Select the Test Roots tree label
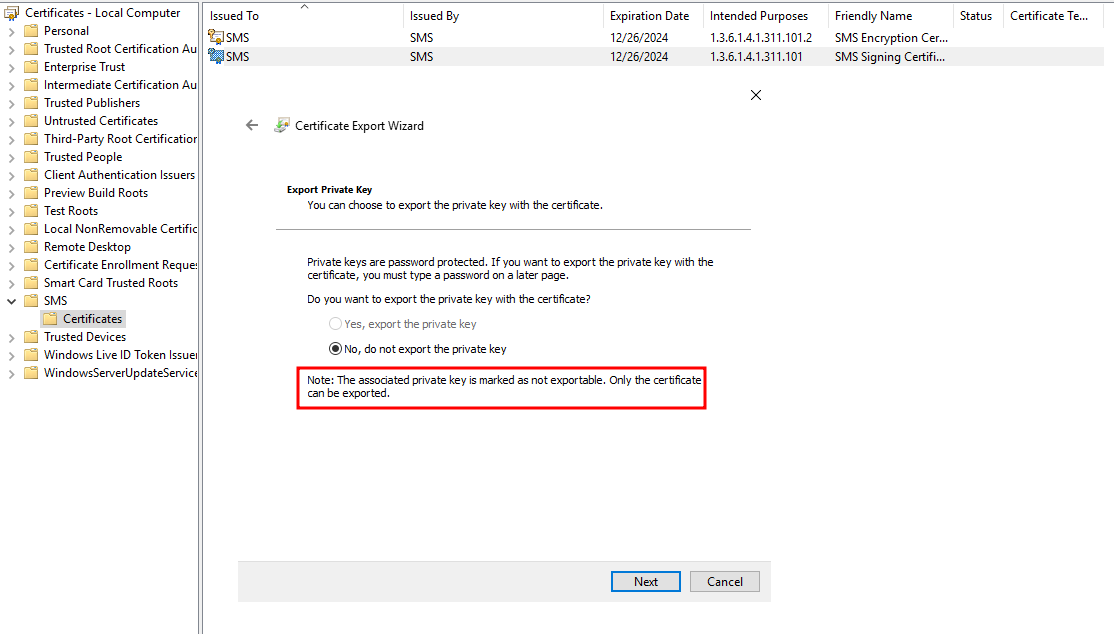The height and width of the screenshot is (634, 1114). pos(71,211)
